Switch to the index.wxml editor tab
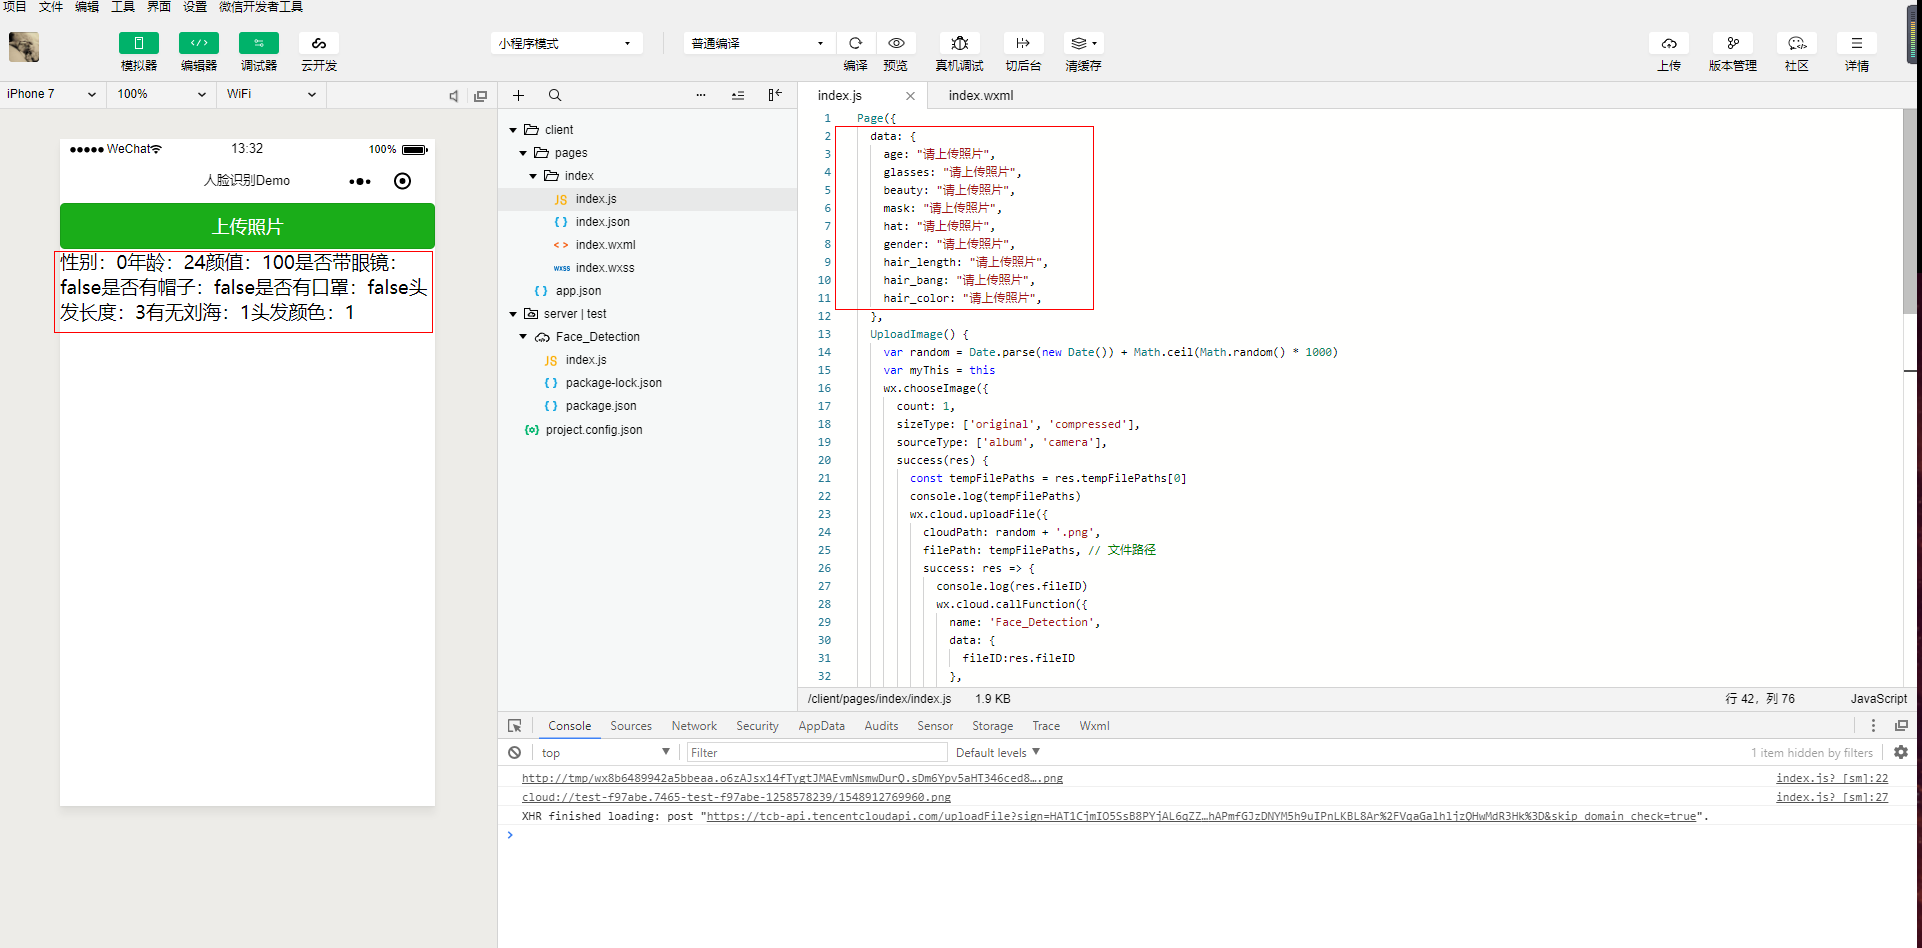 980,96
